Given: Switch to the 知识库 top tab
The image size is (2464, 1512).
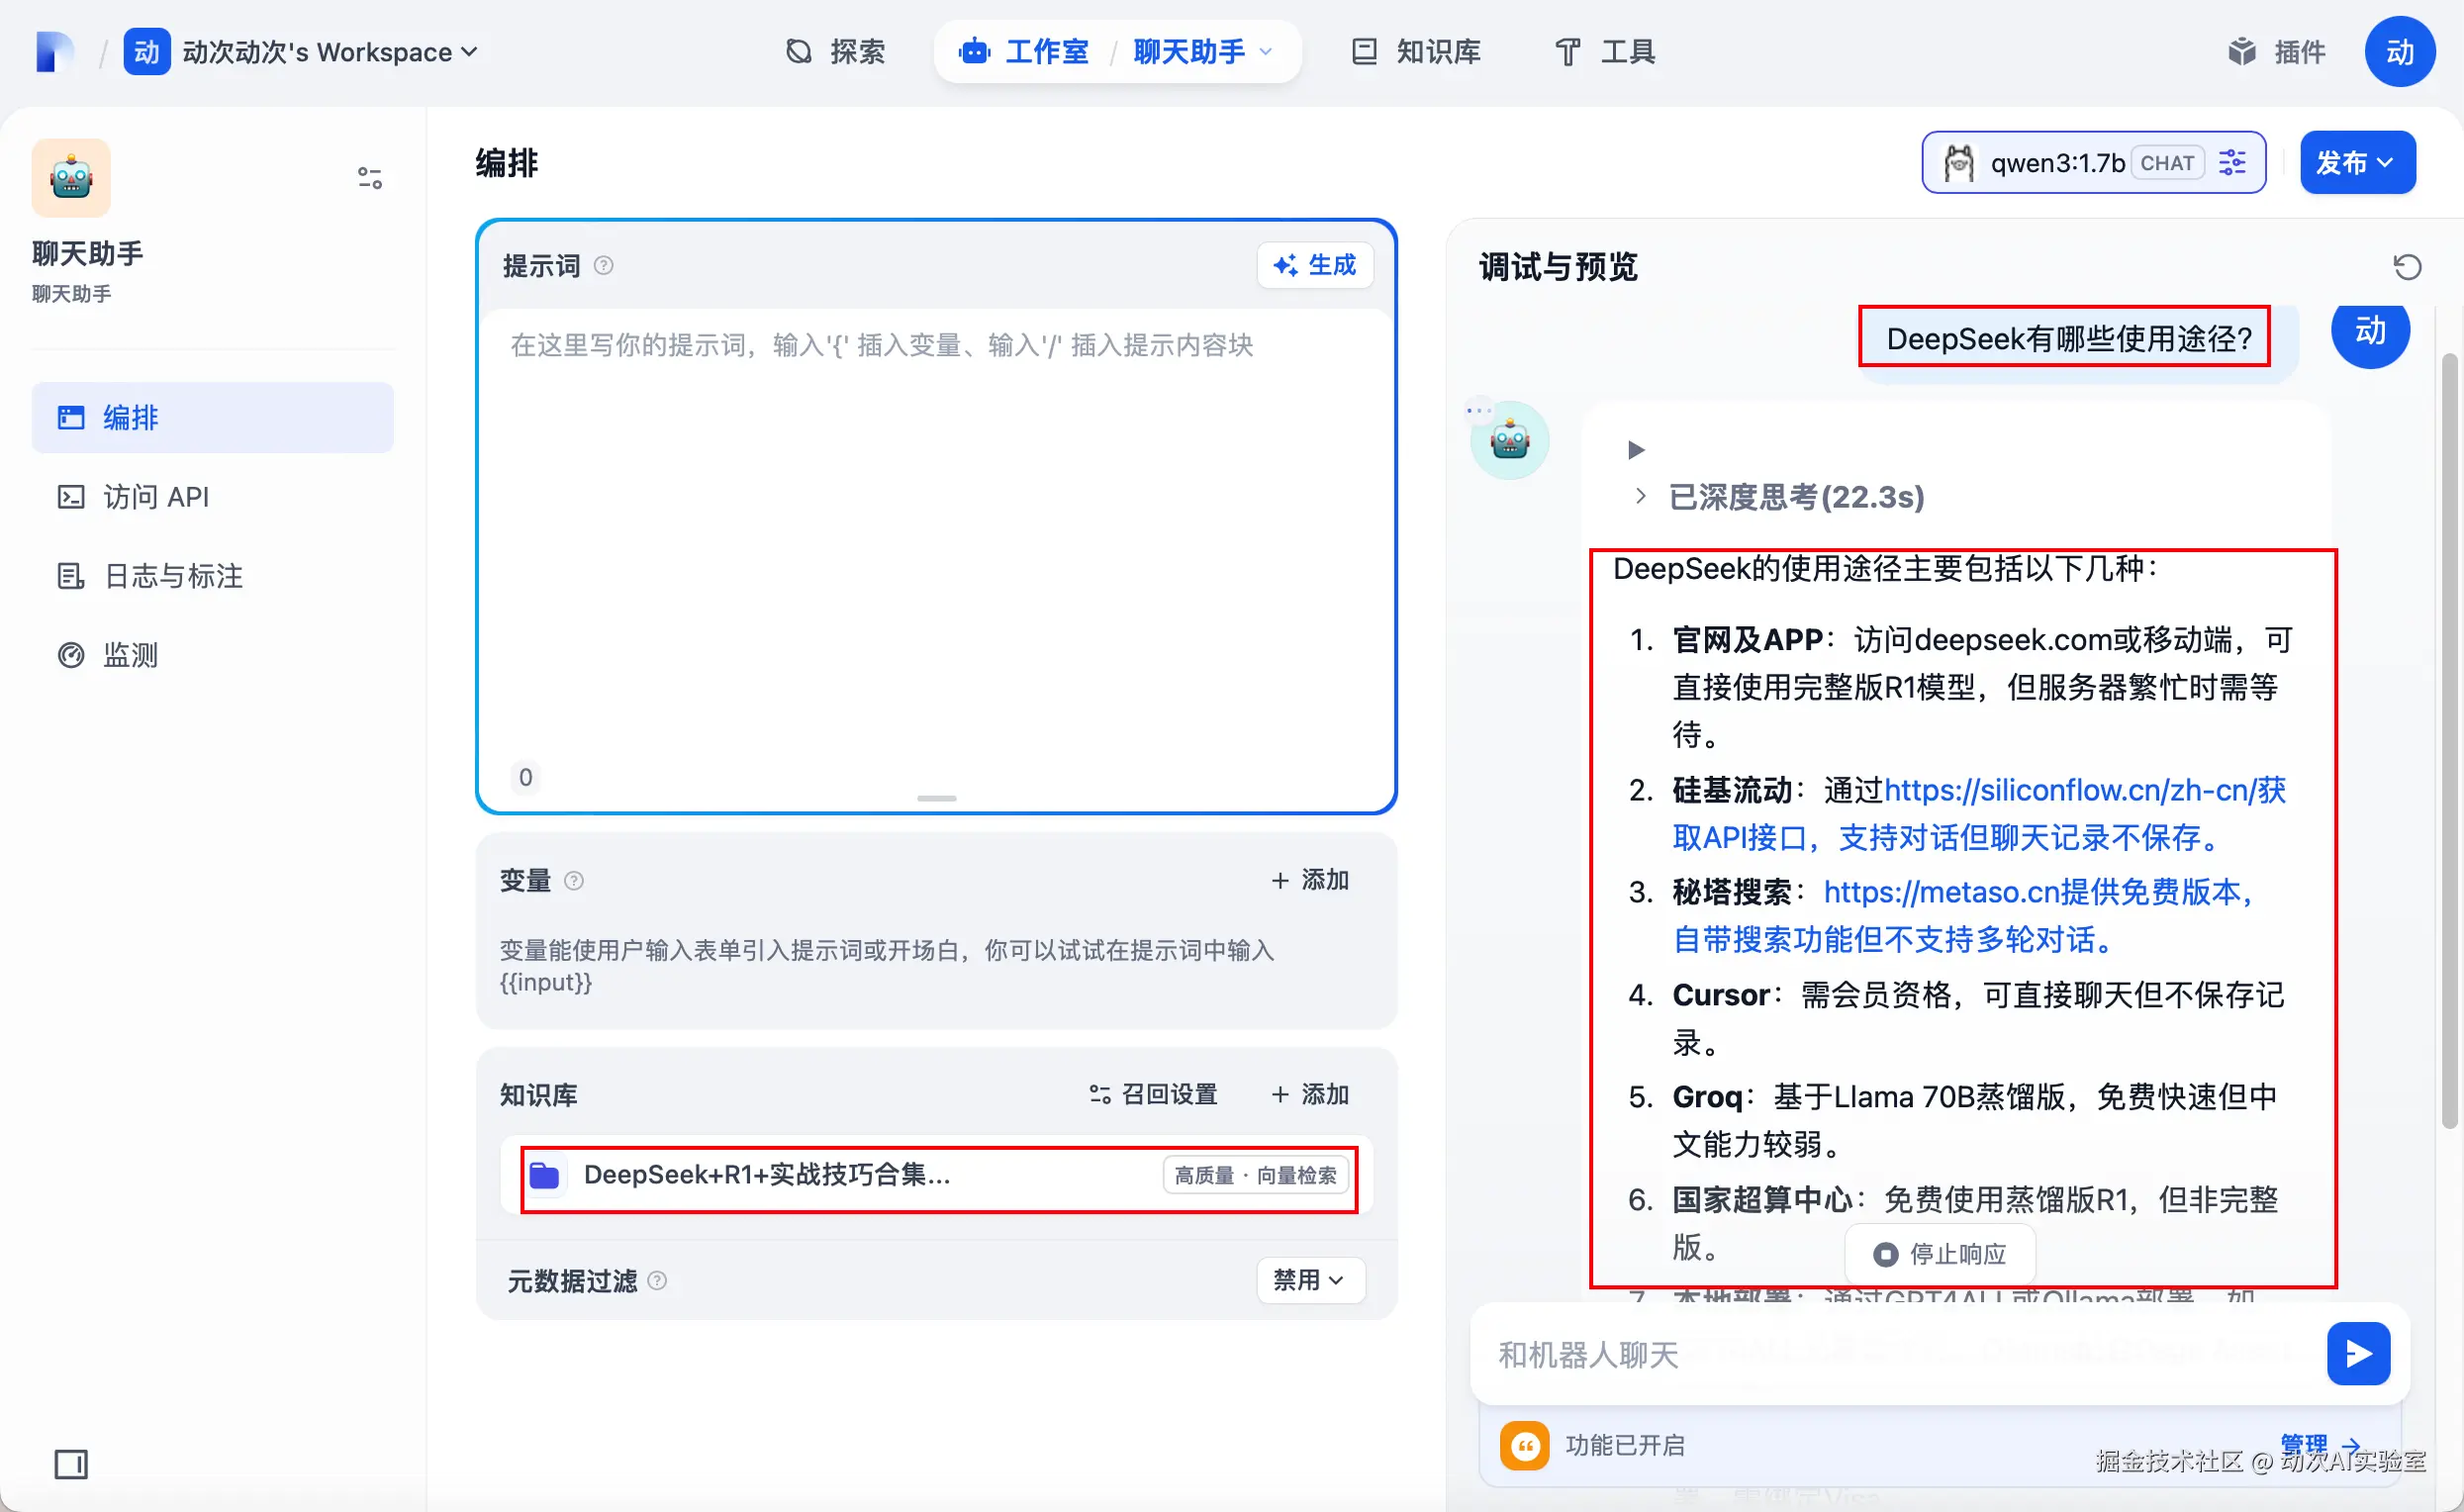Looking at the screenshot, I should pos(1416,52).
